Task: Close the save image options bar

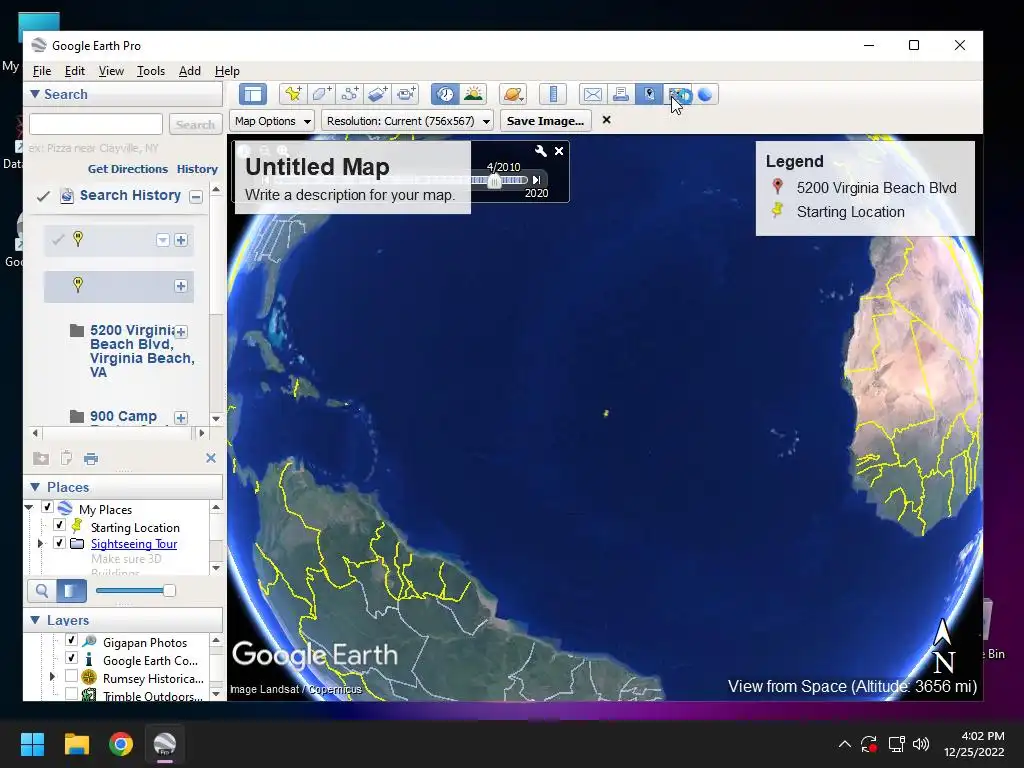Action: (x=607, y=120)
